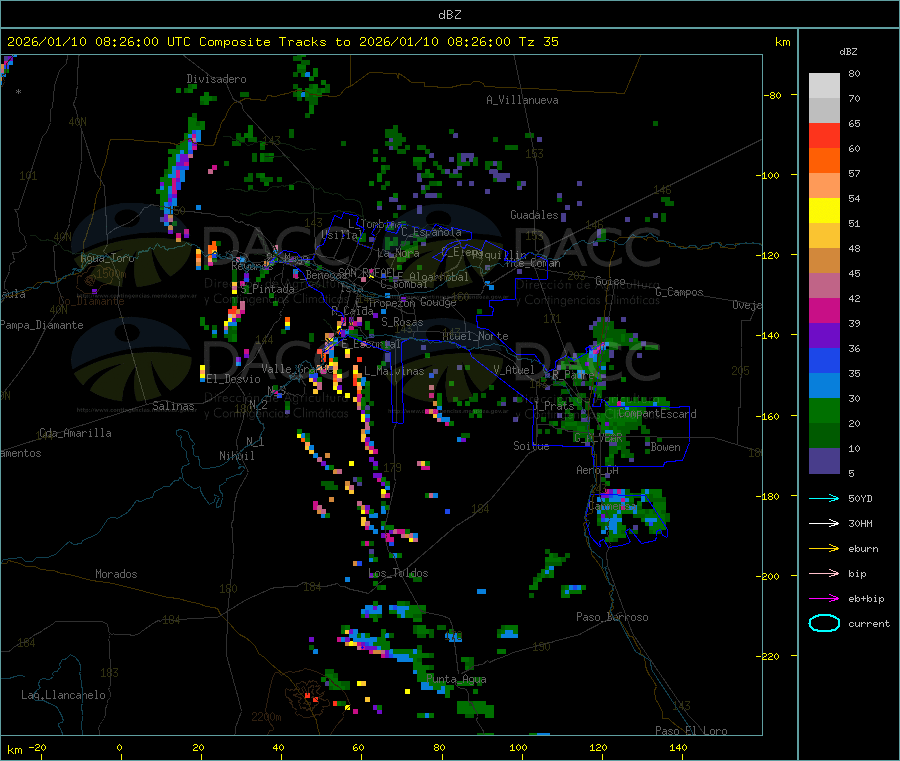Click the 5–10 dBZ purple color swatch

click(824, 461)
